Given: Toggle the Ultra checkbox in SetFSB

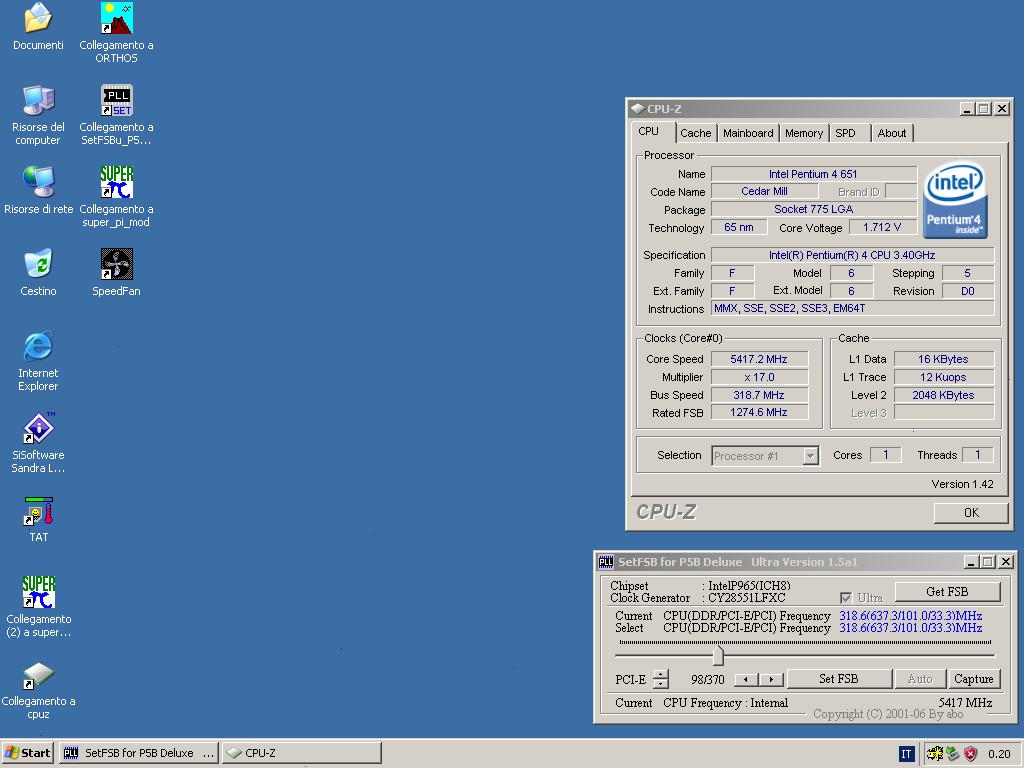Looking at the screenshot, I should [846, 598].
